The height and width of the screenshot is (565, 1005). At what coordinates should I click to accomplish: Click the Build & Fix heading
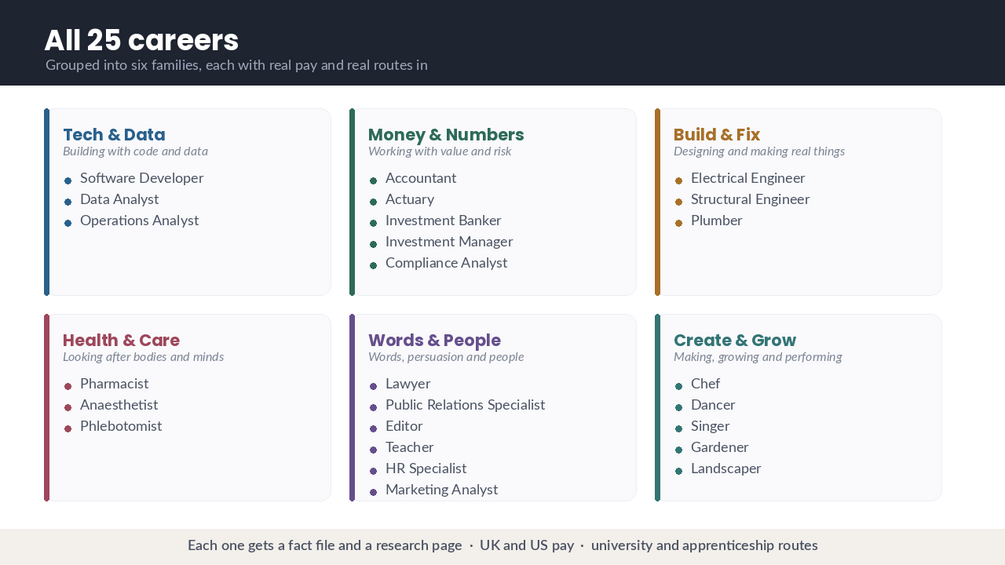point(717,135)
